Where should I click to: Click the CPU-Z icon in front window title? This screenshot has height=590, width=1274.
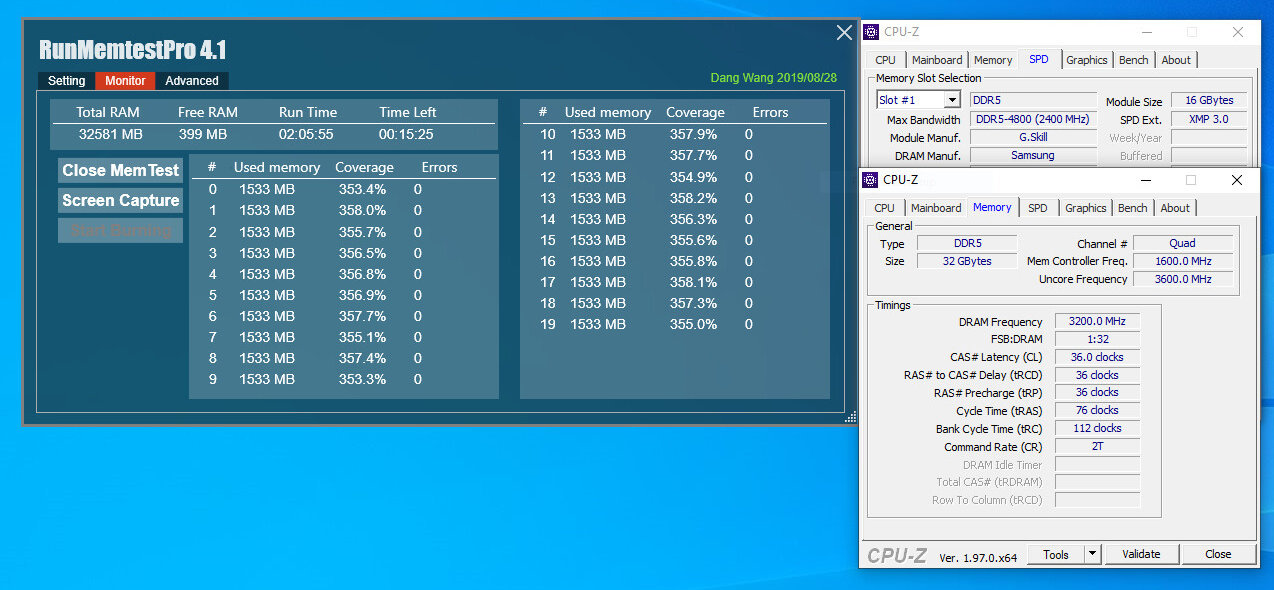(870, 180)
